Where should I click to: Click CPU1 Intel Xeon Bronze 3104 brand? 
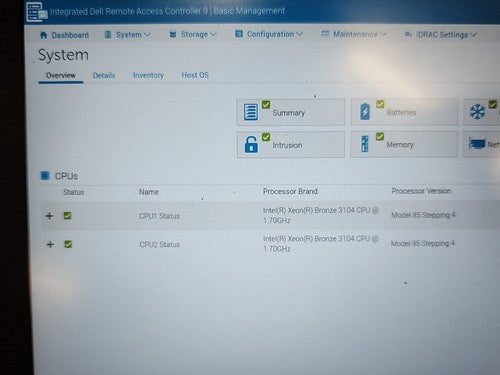[321, 215]
